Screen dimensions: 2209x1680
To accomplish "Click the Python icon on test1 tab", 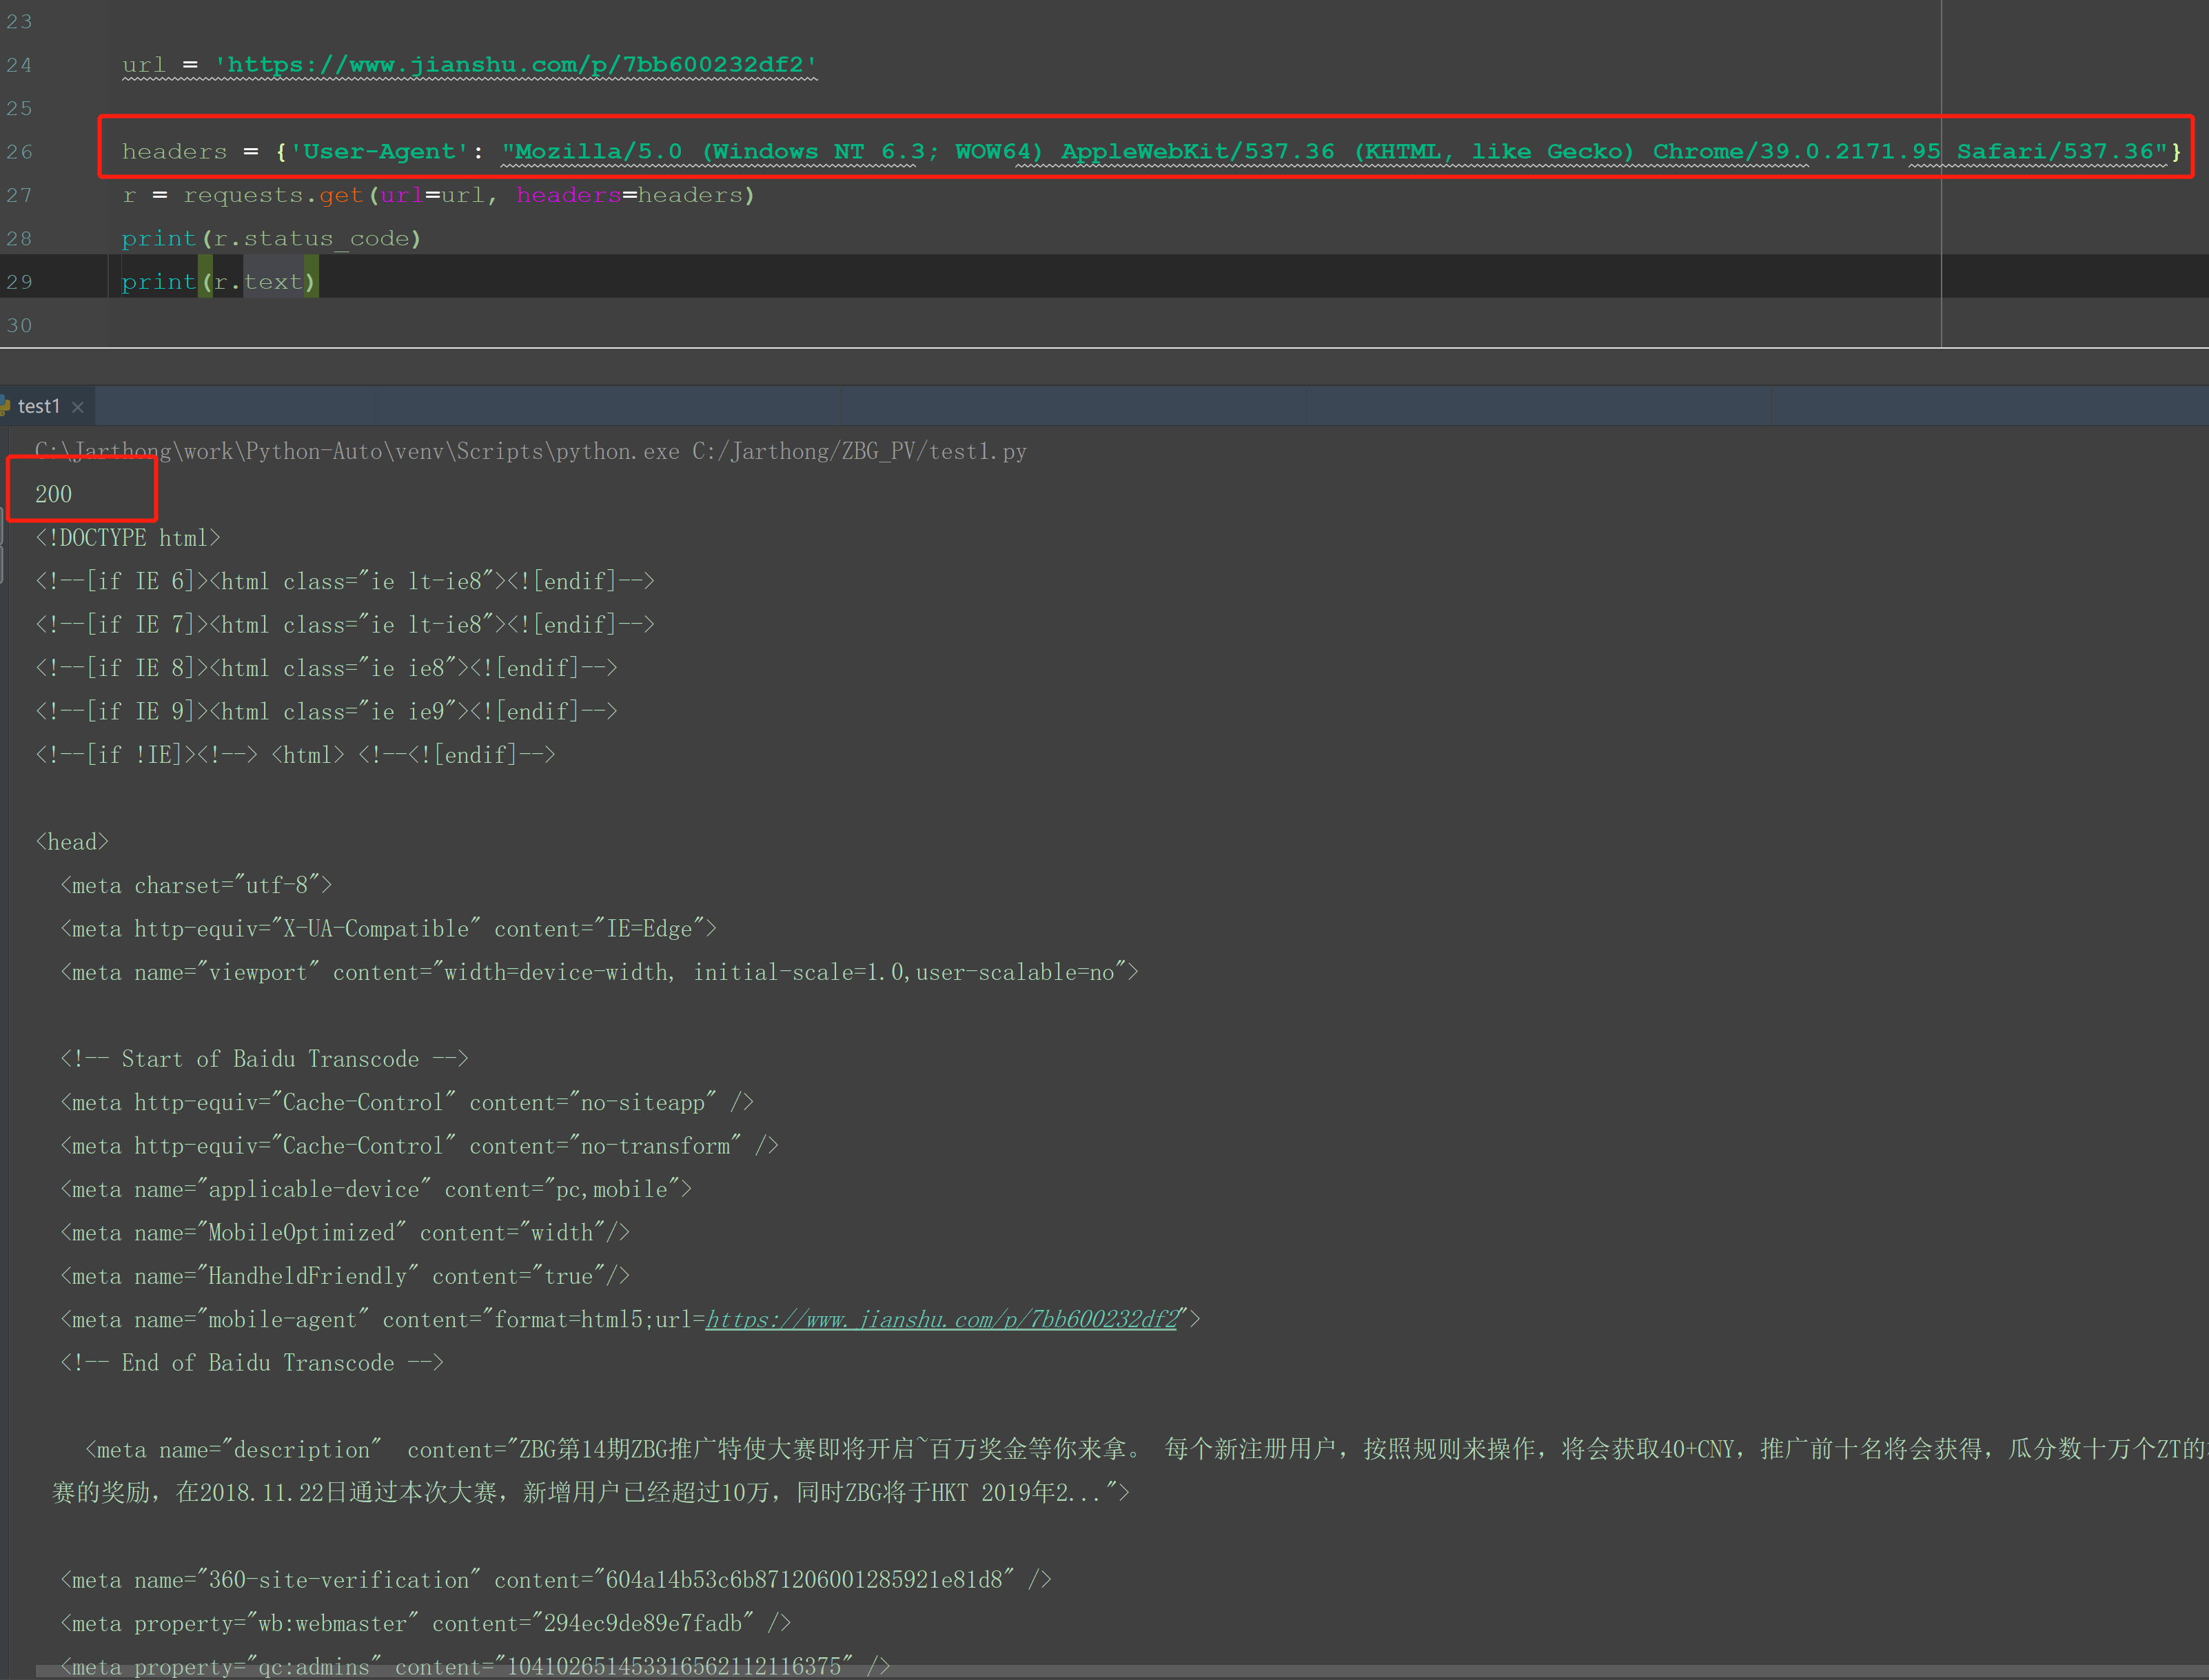I will click(x=5, y=406).
